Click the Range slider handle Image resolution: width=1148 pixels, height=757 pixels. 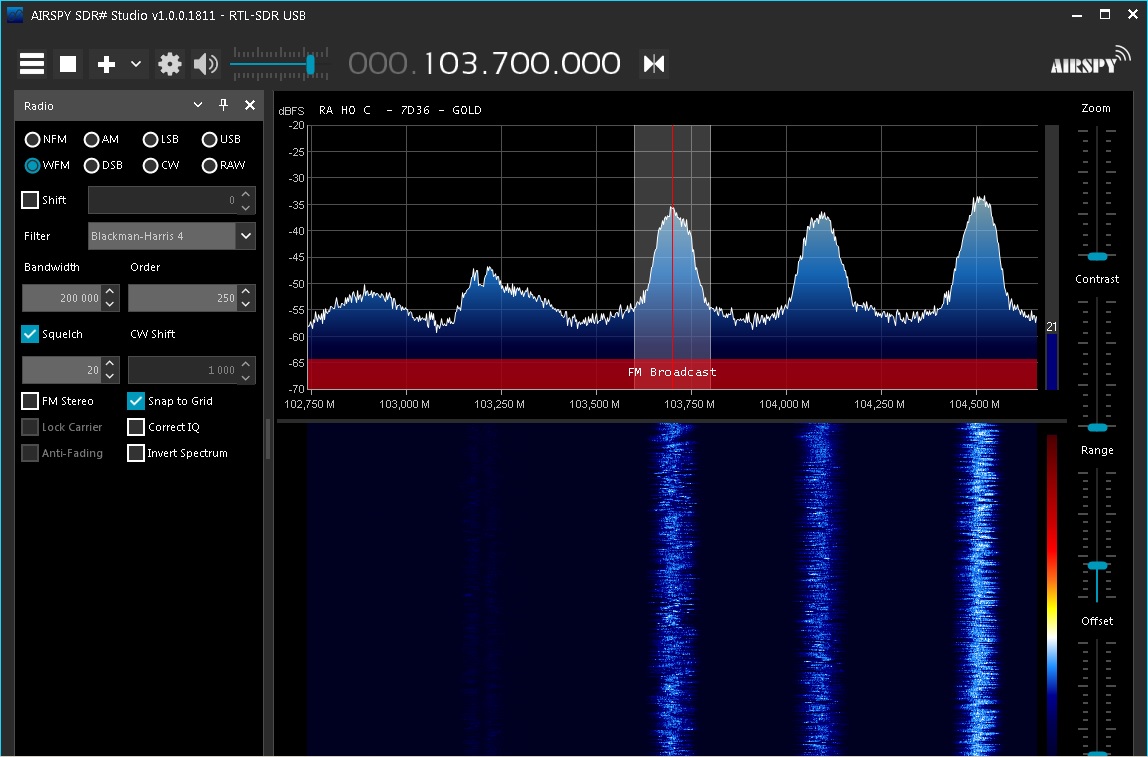[x=1097, y=565]
